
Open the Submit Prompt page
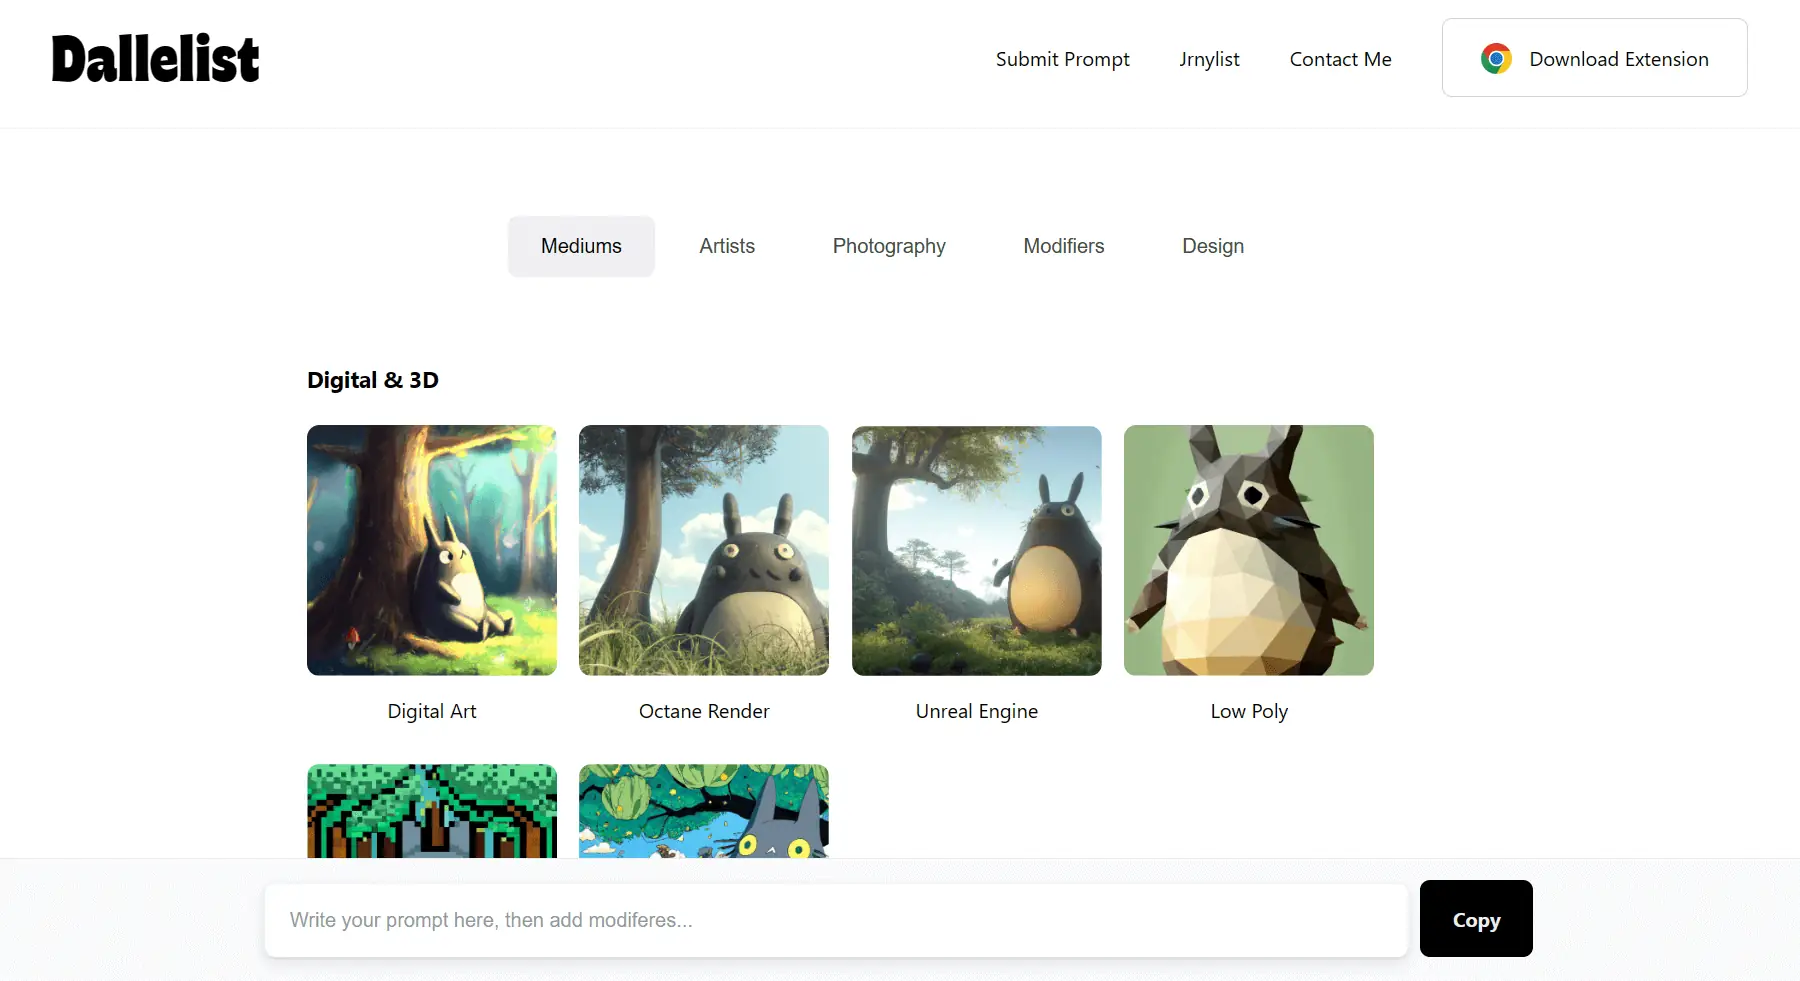[1062, 59]
